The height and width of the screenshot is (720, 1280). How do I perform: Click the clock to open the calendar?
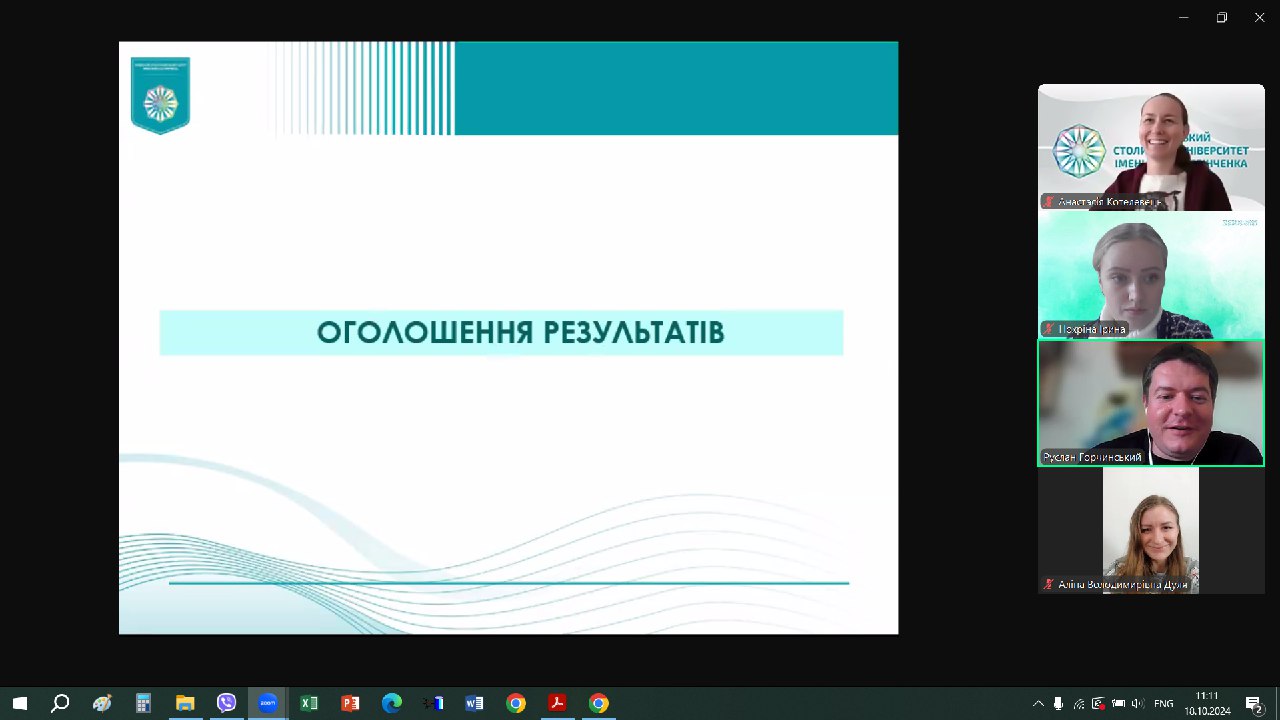(1210, 704)
